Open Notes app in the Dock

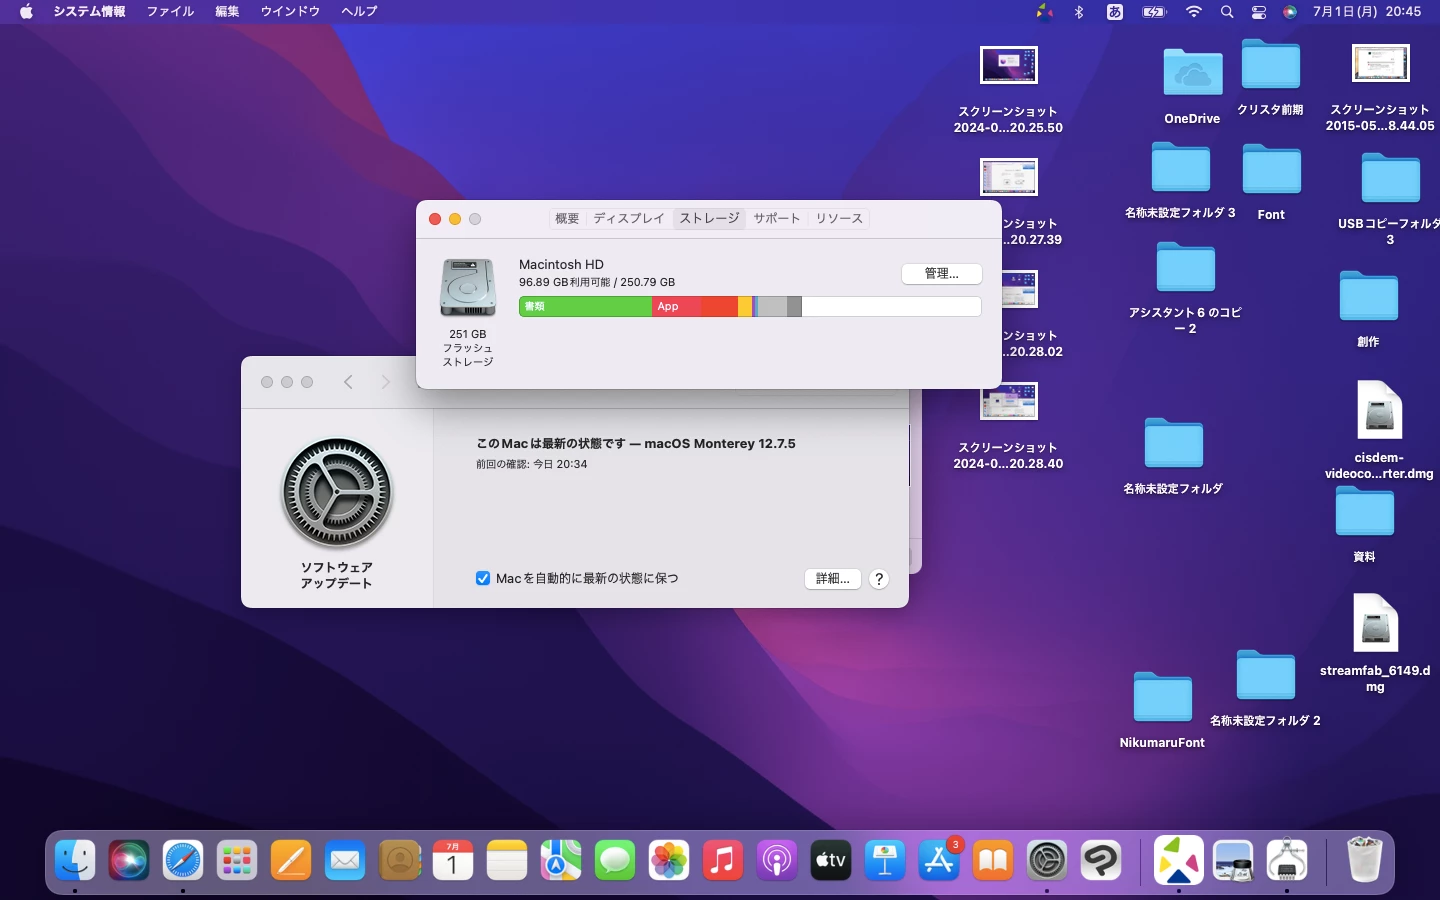(x=507, y=860)
